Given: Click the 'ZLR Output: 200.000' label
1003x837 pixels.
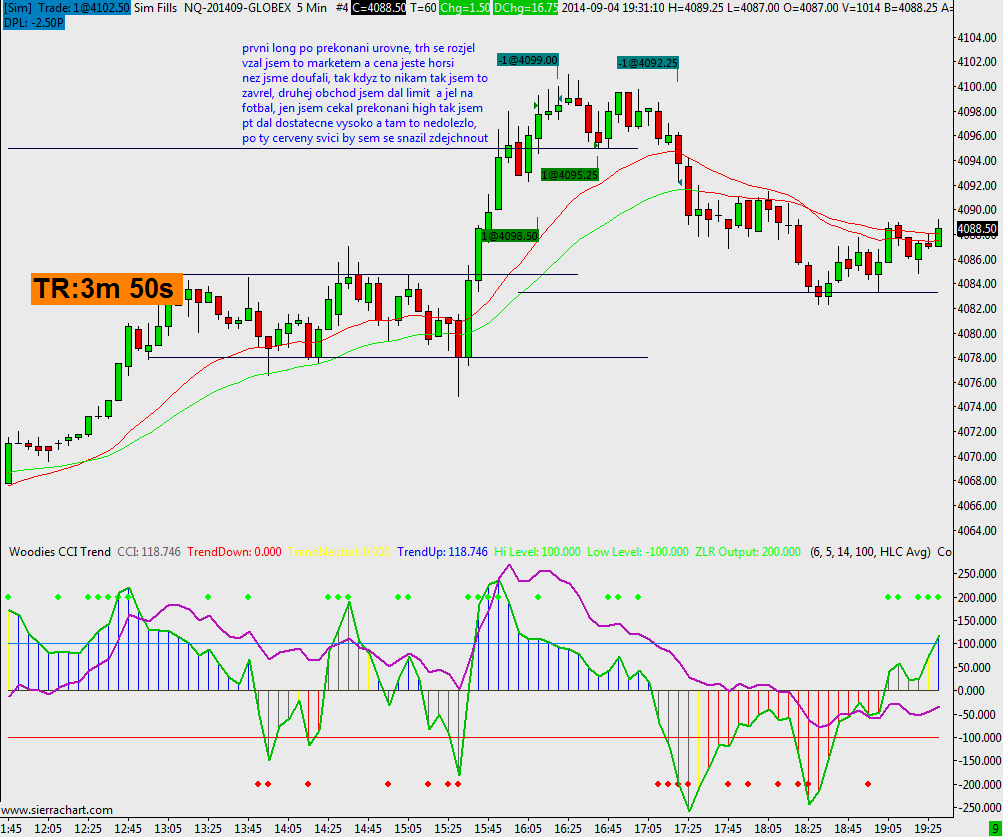Looking at the screenshot, I should (748, 552).
